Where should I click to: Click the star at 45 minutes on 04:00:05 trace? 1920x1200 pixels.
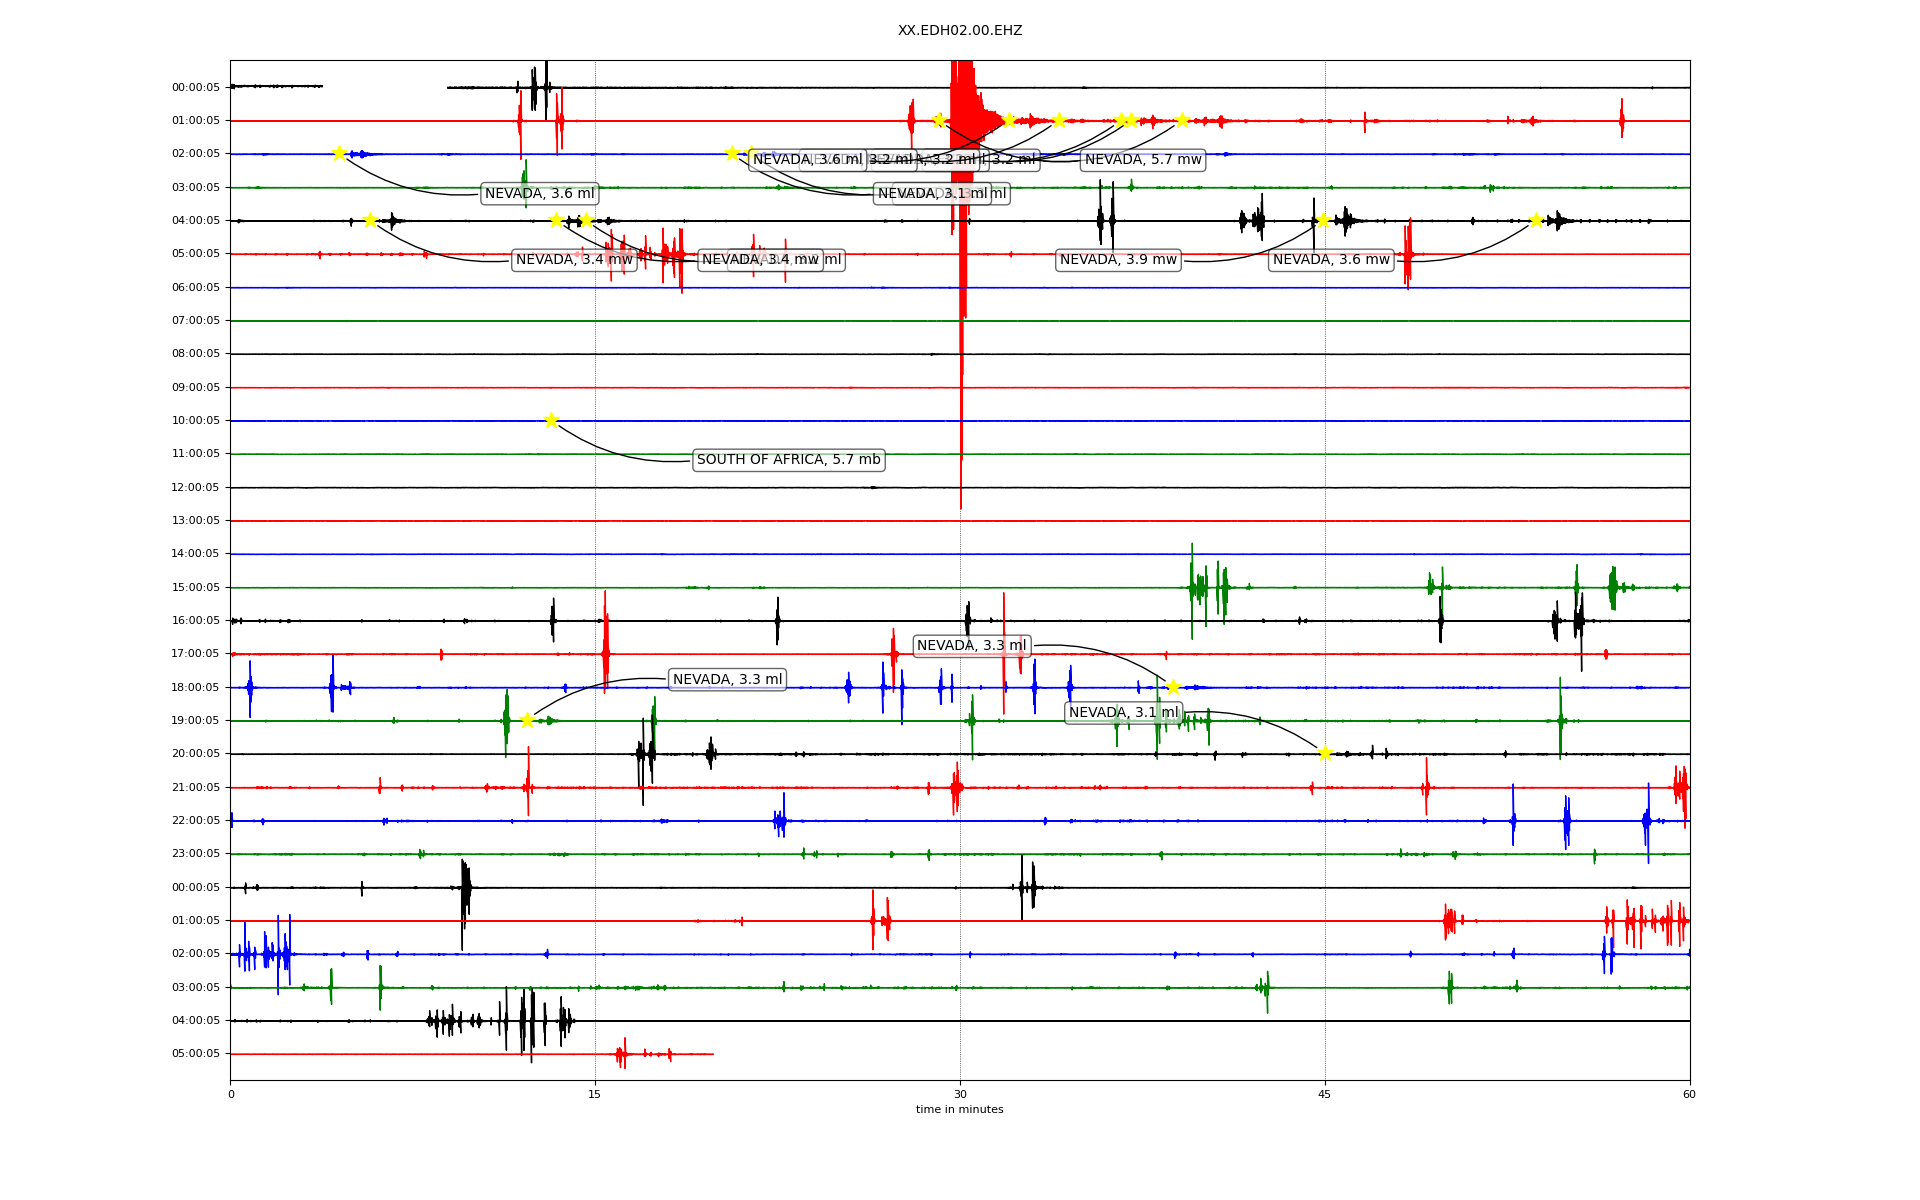[1323, 220]
